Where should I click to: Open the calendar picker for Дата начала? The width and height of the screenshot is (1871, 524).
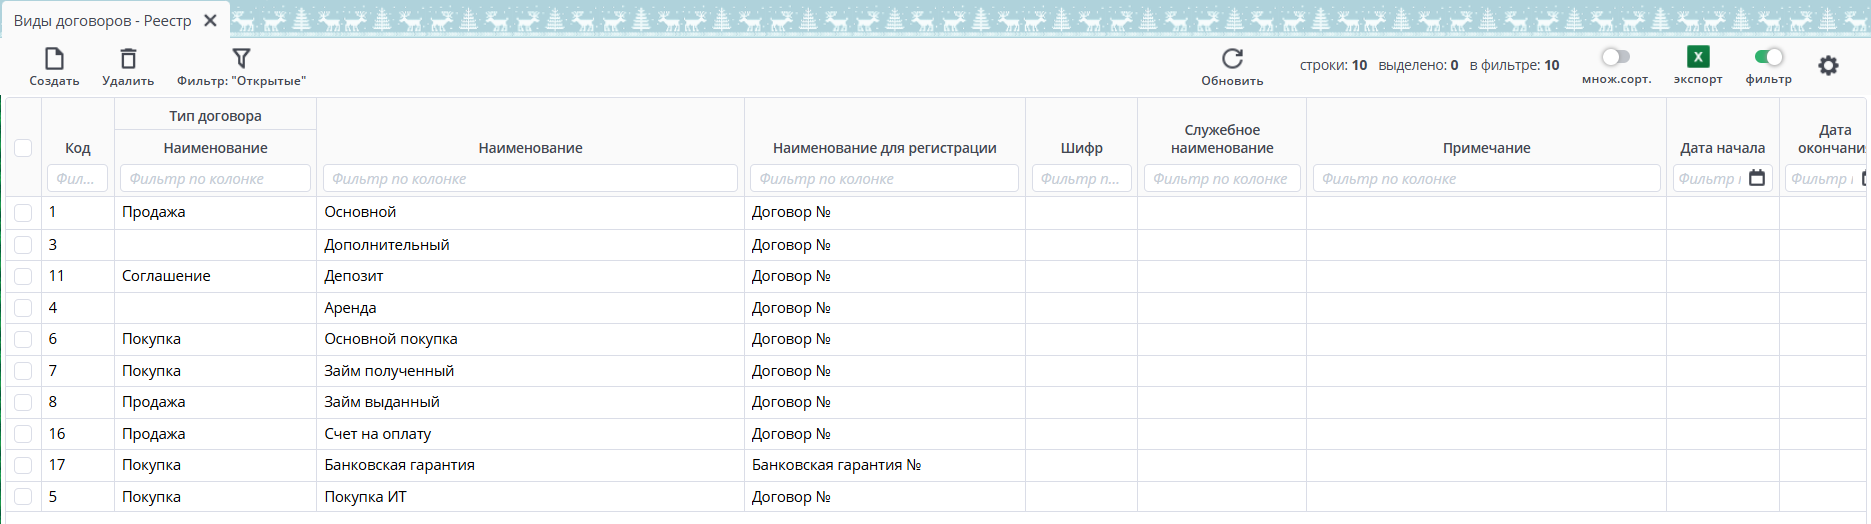(1757, 178)
